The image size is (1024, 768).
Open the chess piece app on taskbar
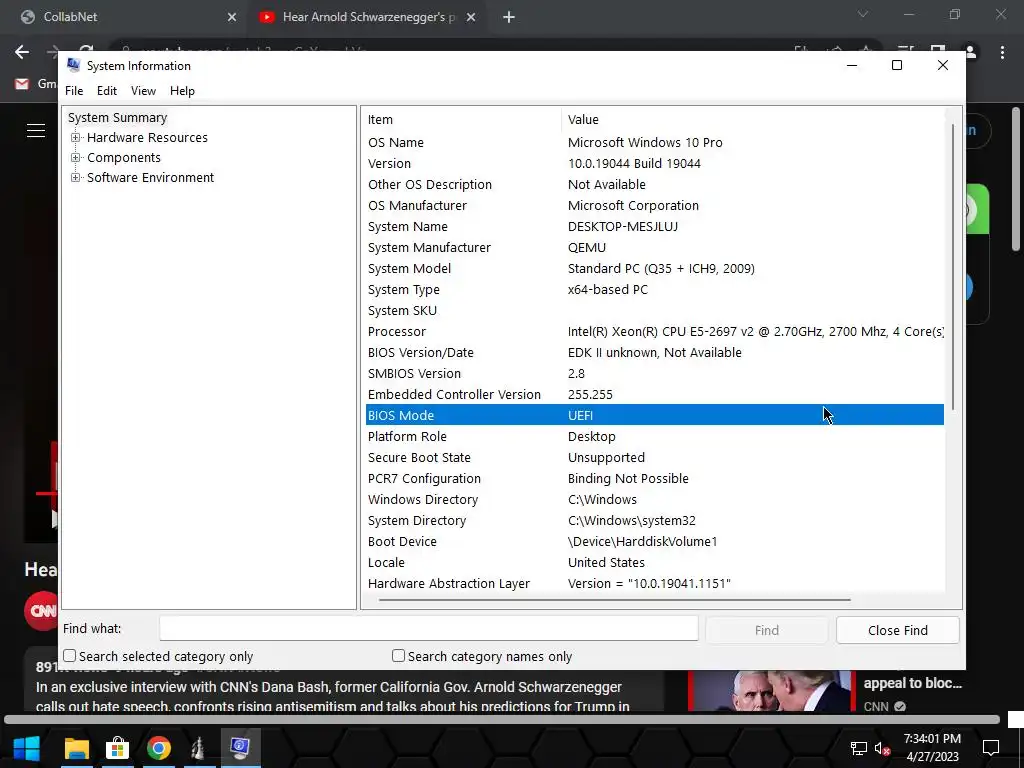click(199, 748)
